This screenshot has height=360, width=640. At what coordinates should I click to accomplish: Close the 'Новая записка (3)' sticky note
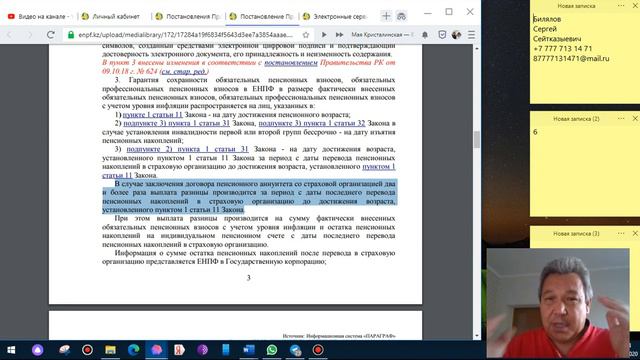[x=635, y=233]
